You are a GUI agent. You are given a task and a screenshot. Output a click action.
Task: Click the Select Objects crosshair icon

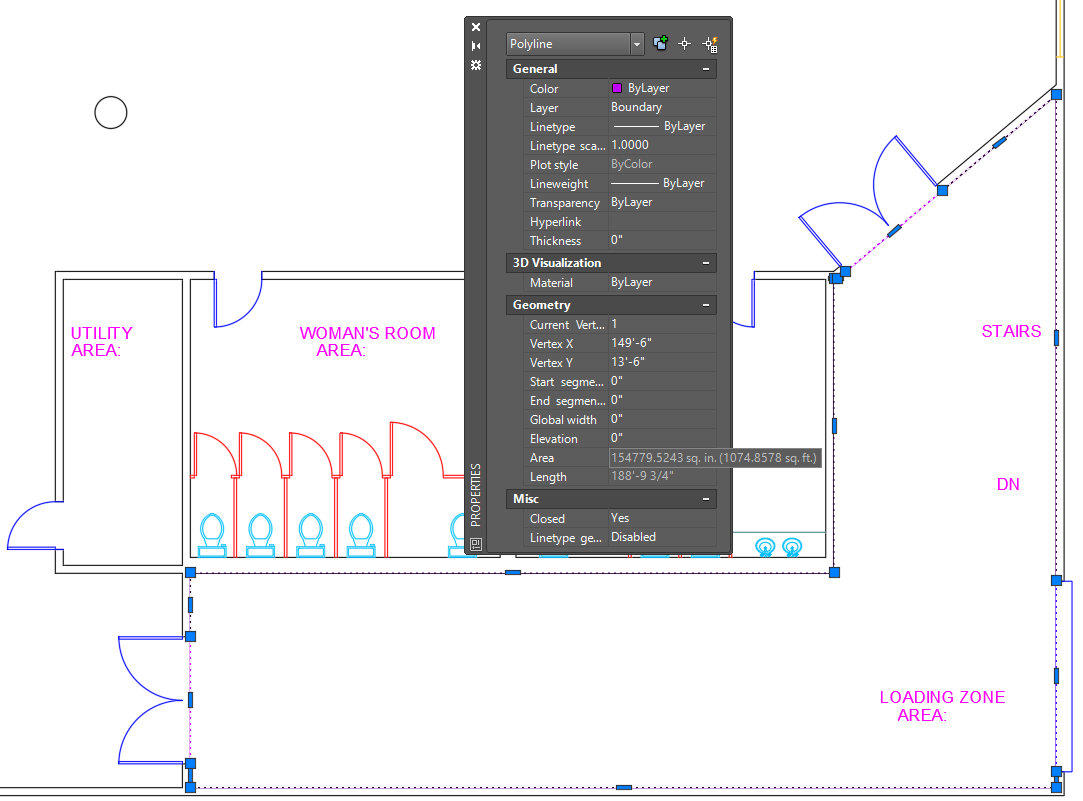click(x=685, y=43)
